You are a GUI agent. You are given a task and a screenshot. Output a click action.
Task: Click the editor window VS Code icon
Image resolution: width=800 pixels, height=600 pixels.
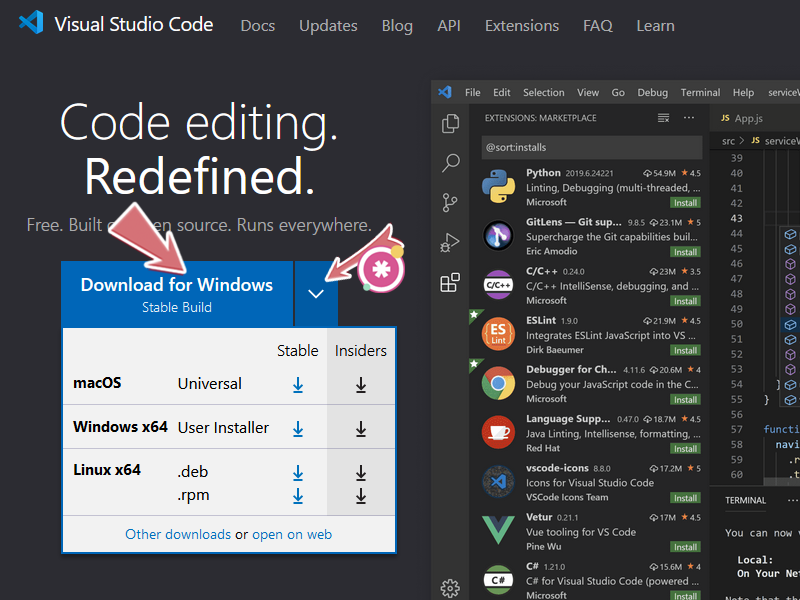tap(445, 92)
